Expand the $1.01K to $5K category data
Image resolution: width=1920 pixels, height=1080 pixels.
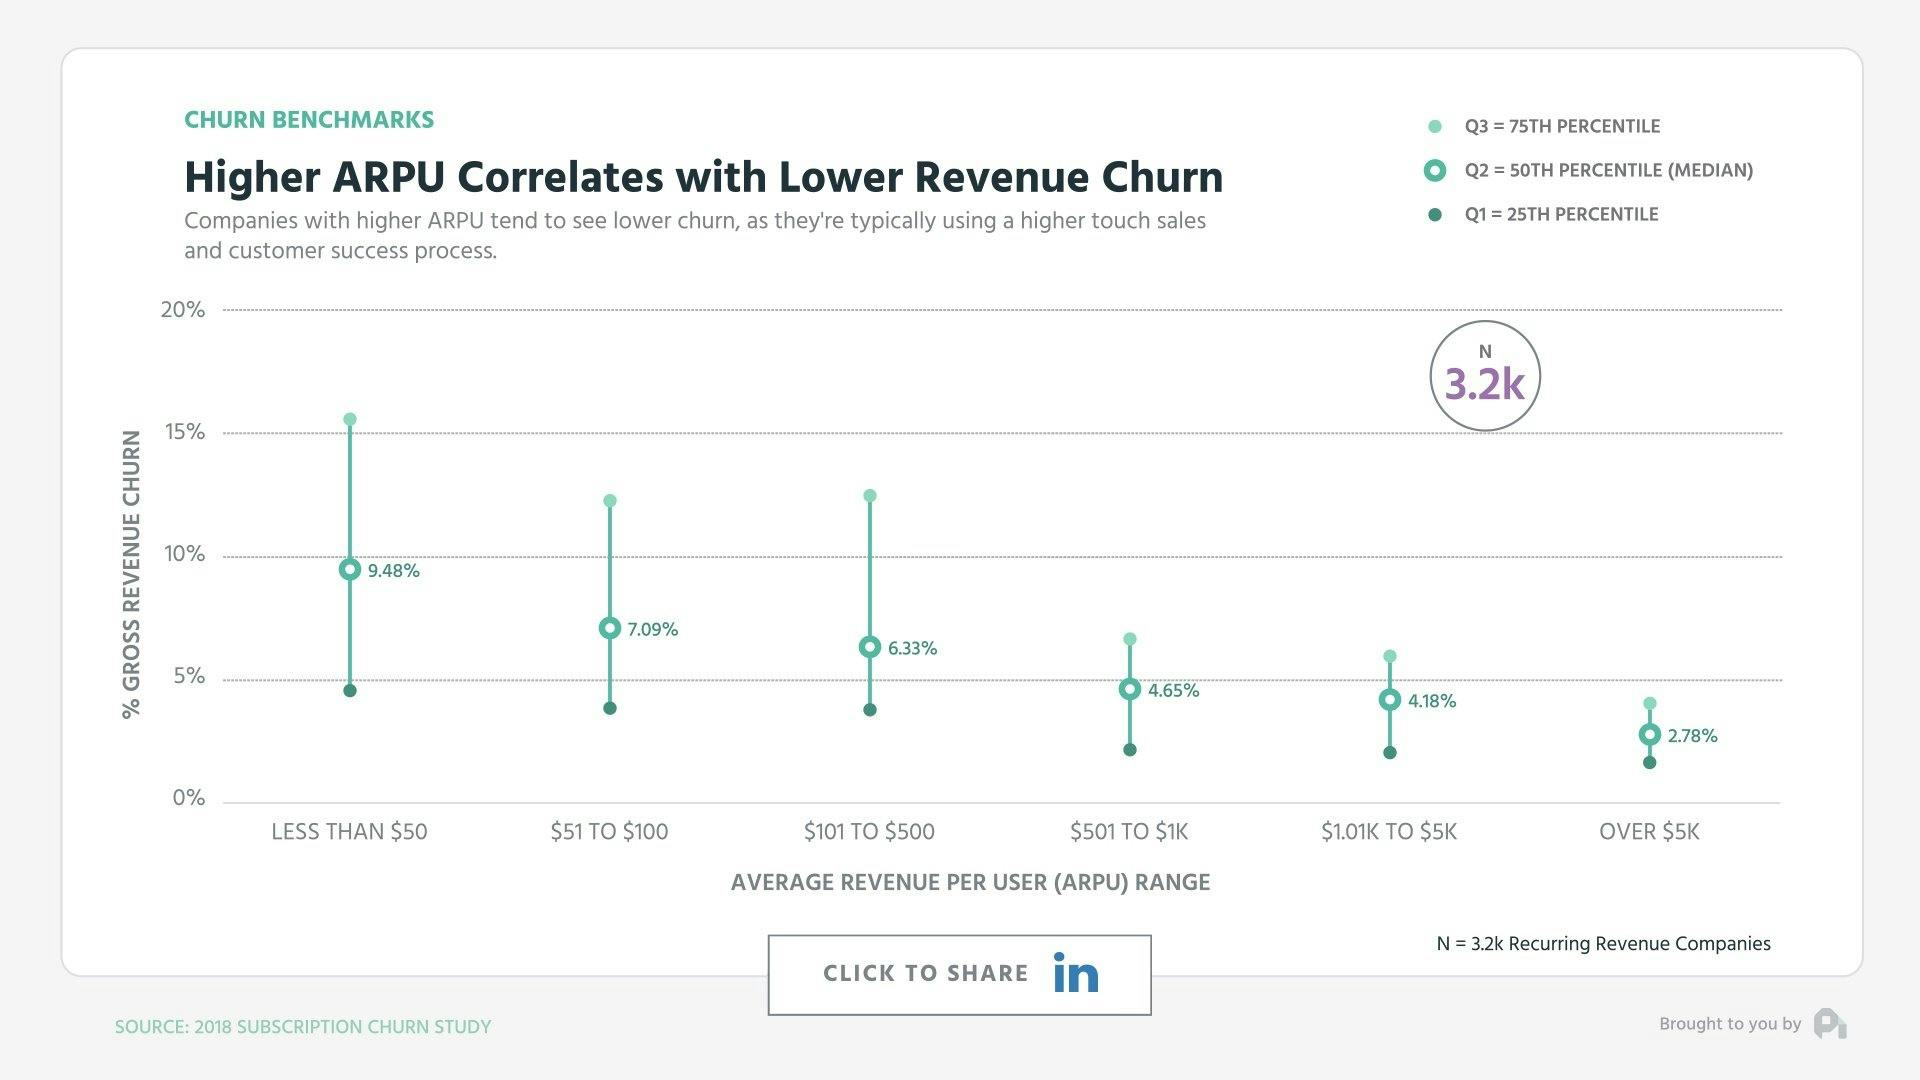(1389, 831)
